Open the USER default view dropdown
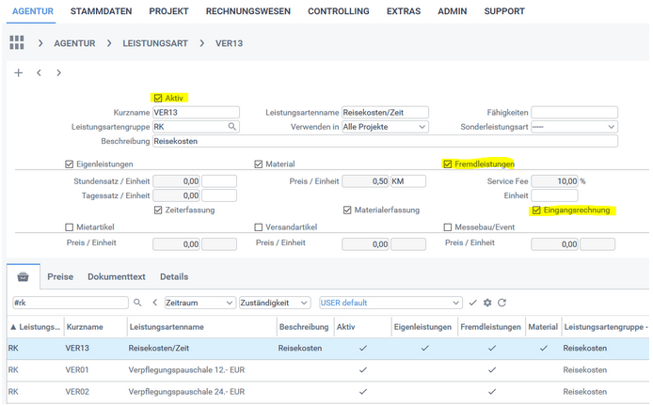 pyautogui.click(x=391, y=302)
